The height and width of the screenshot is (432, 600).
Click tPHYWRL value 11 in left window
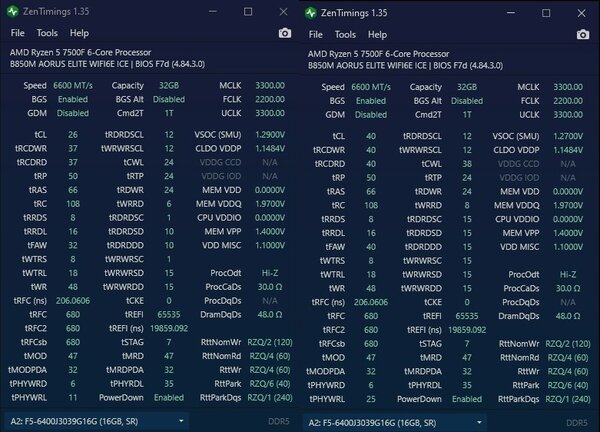73,398
